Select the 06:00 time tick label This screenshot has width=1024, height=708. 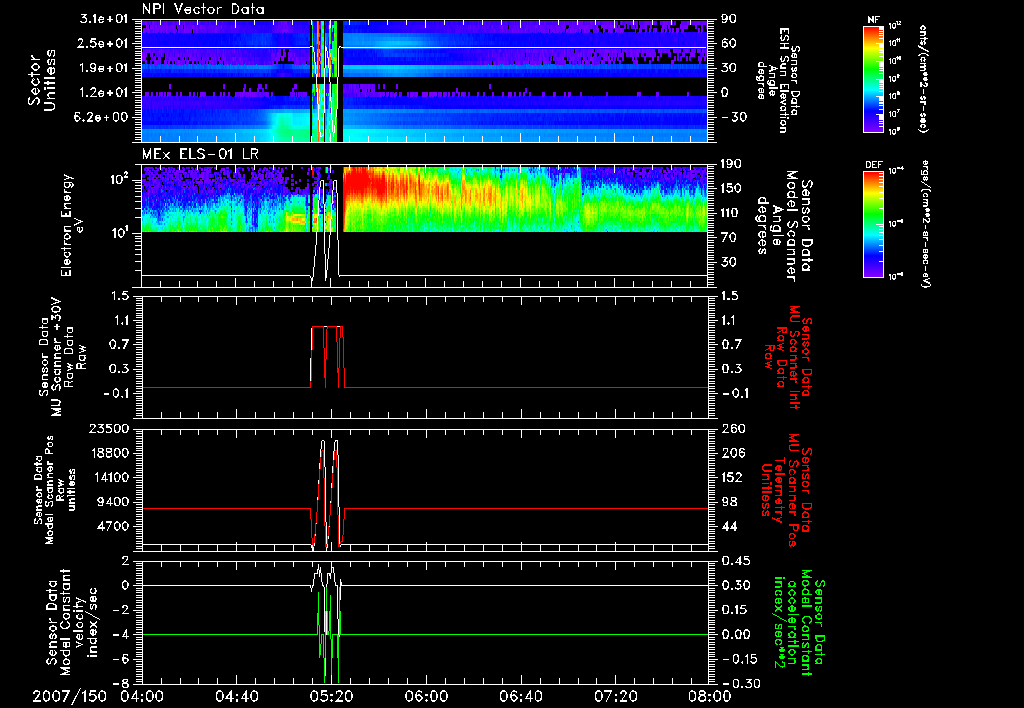[x=425, y=696]
